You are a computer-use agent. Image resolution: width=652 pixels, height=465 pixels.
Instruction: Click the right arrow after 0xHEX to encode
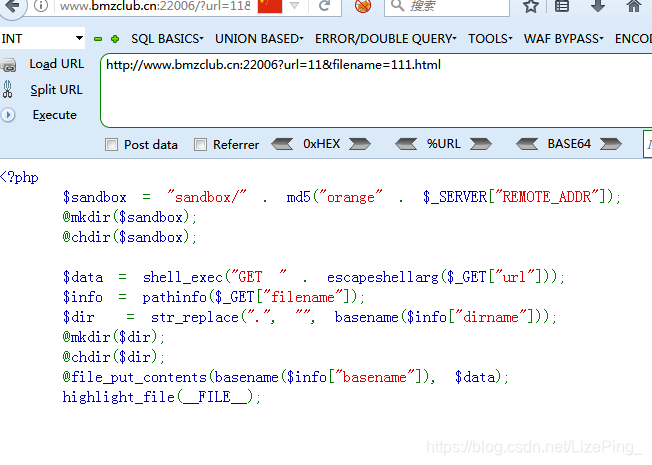[360, 144]
